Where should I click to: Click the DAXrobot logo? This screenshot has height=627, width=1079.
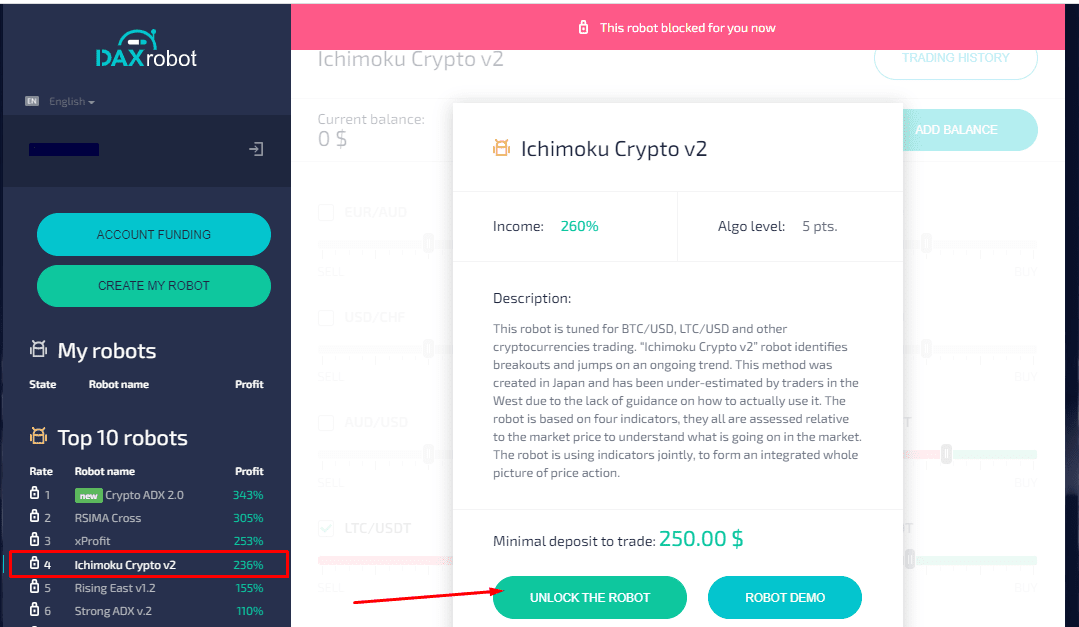(146, 49)
